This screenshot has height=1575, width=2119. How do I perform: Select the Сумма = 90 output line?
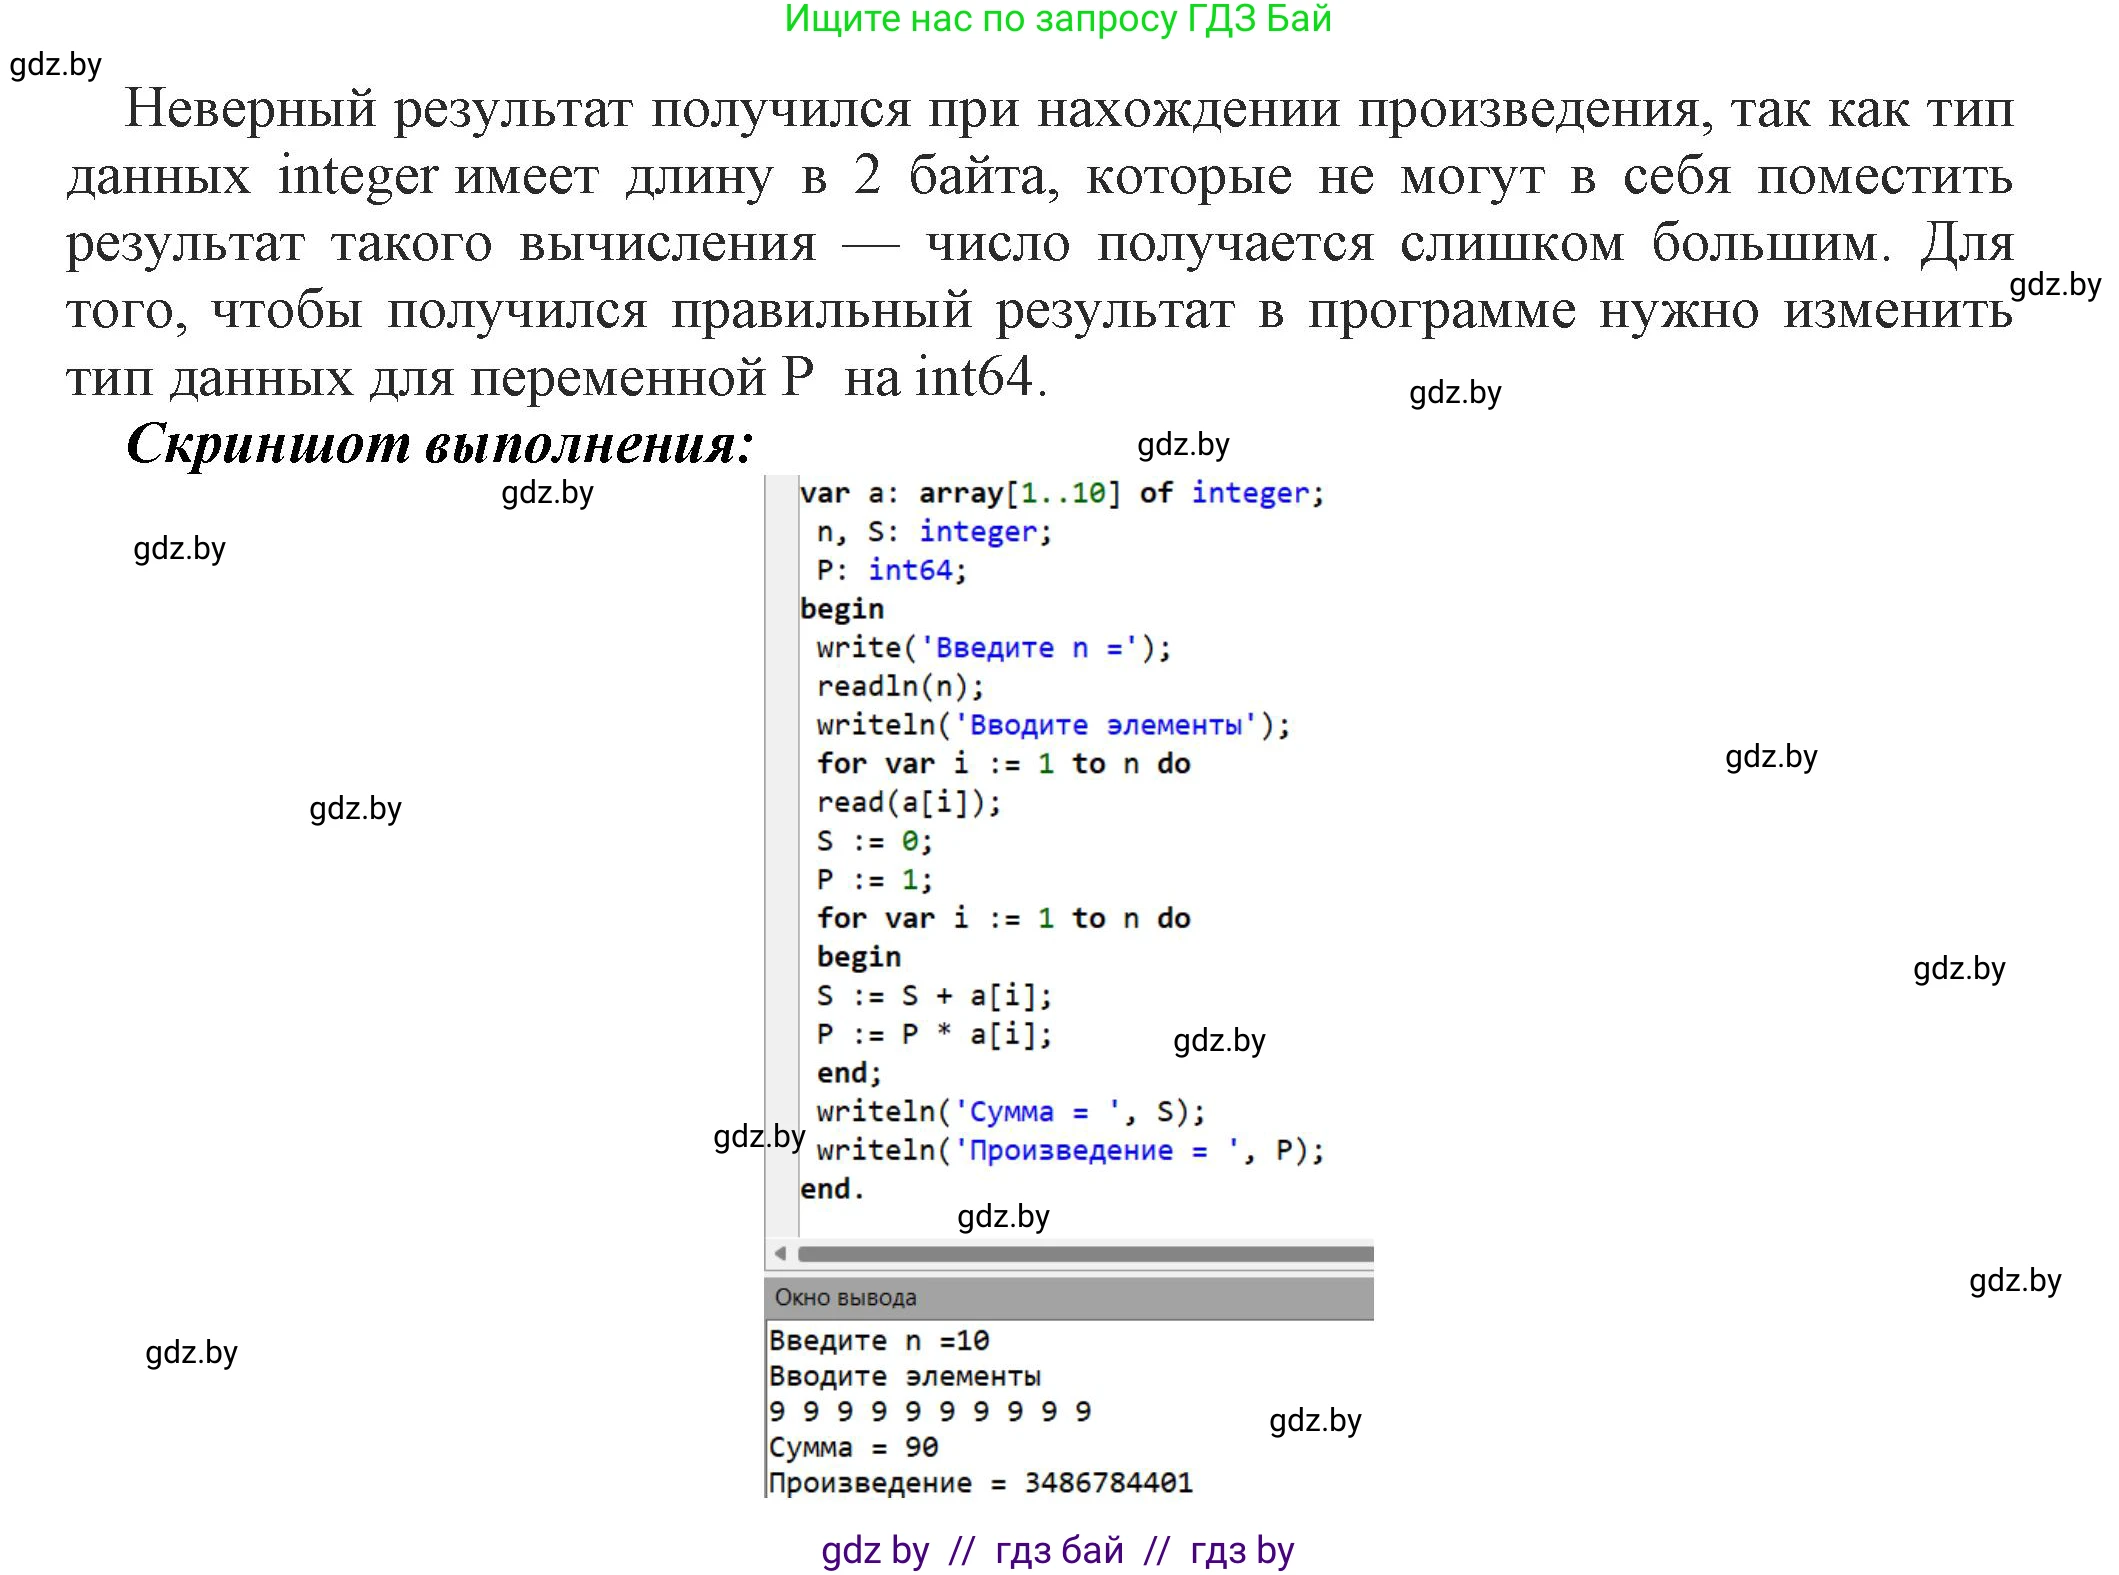click(852, 1446)
